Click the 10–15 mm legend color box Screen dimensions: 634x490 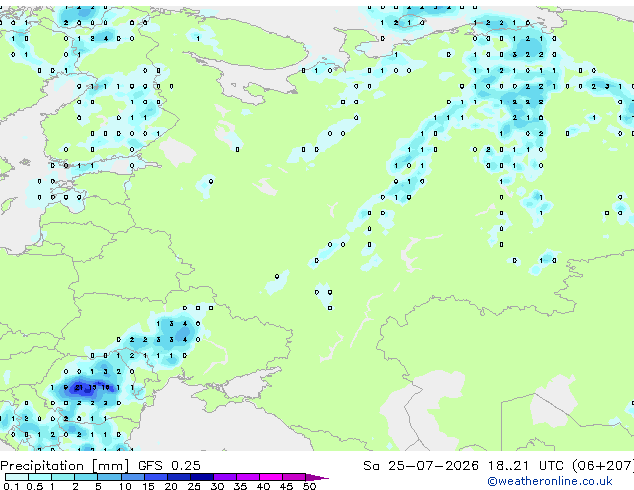pos(133,477)
